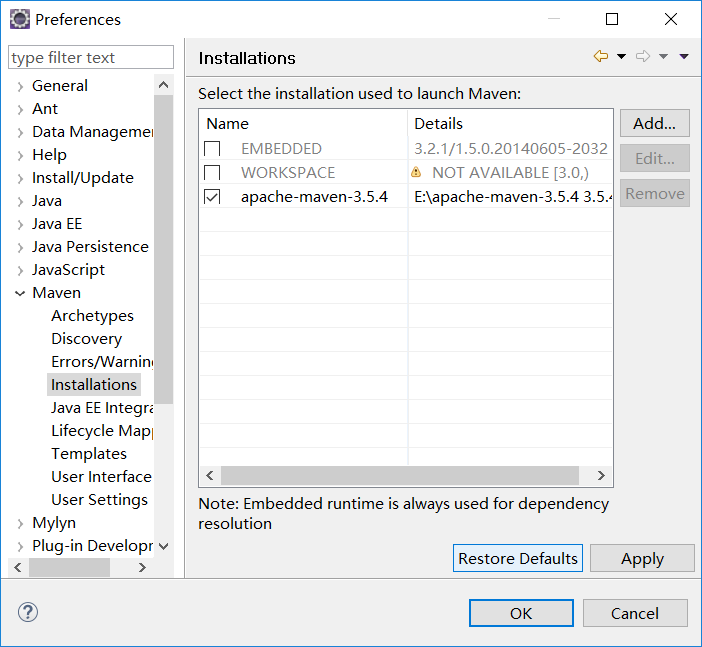Click the Details column header
The width and height of the screenshot is (702, 647).
click(510, 124)
